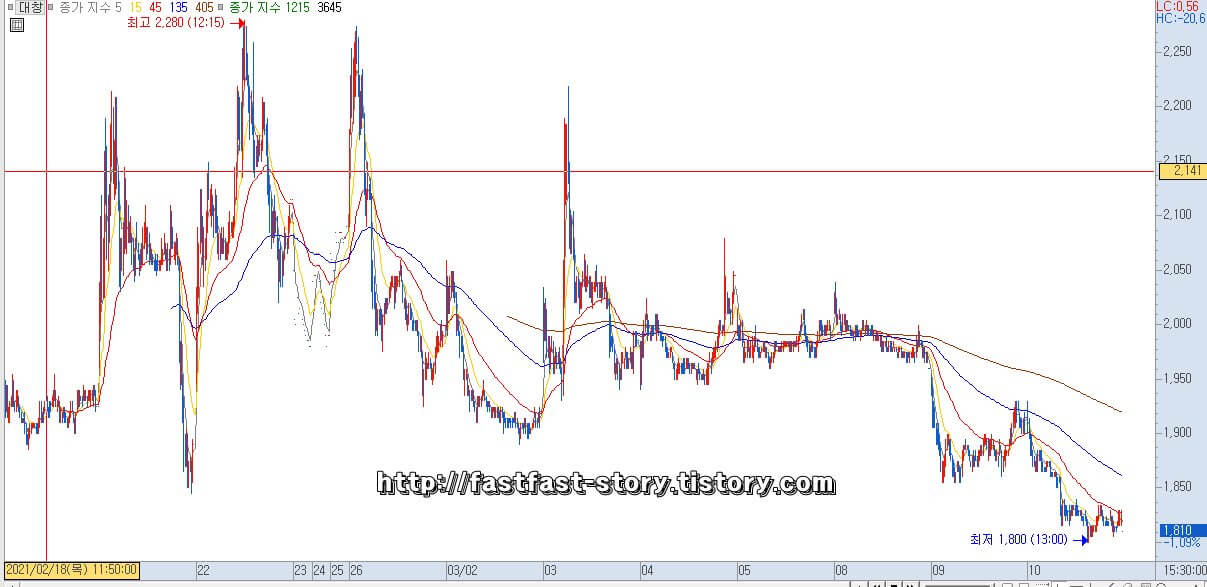Click the yellow 2,141 crosshair price tag

click(1181, 171)
